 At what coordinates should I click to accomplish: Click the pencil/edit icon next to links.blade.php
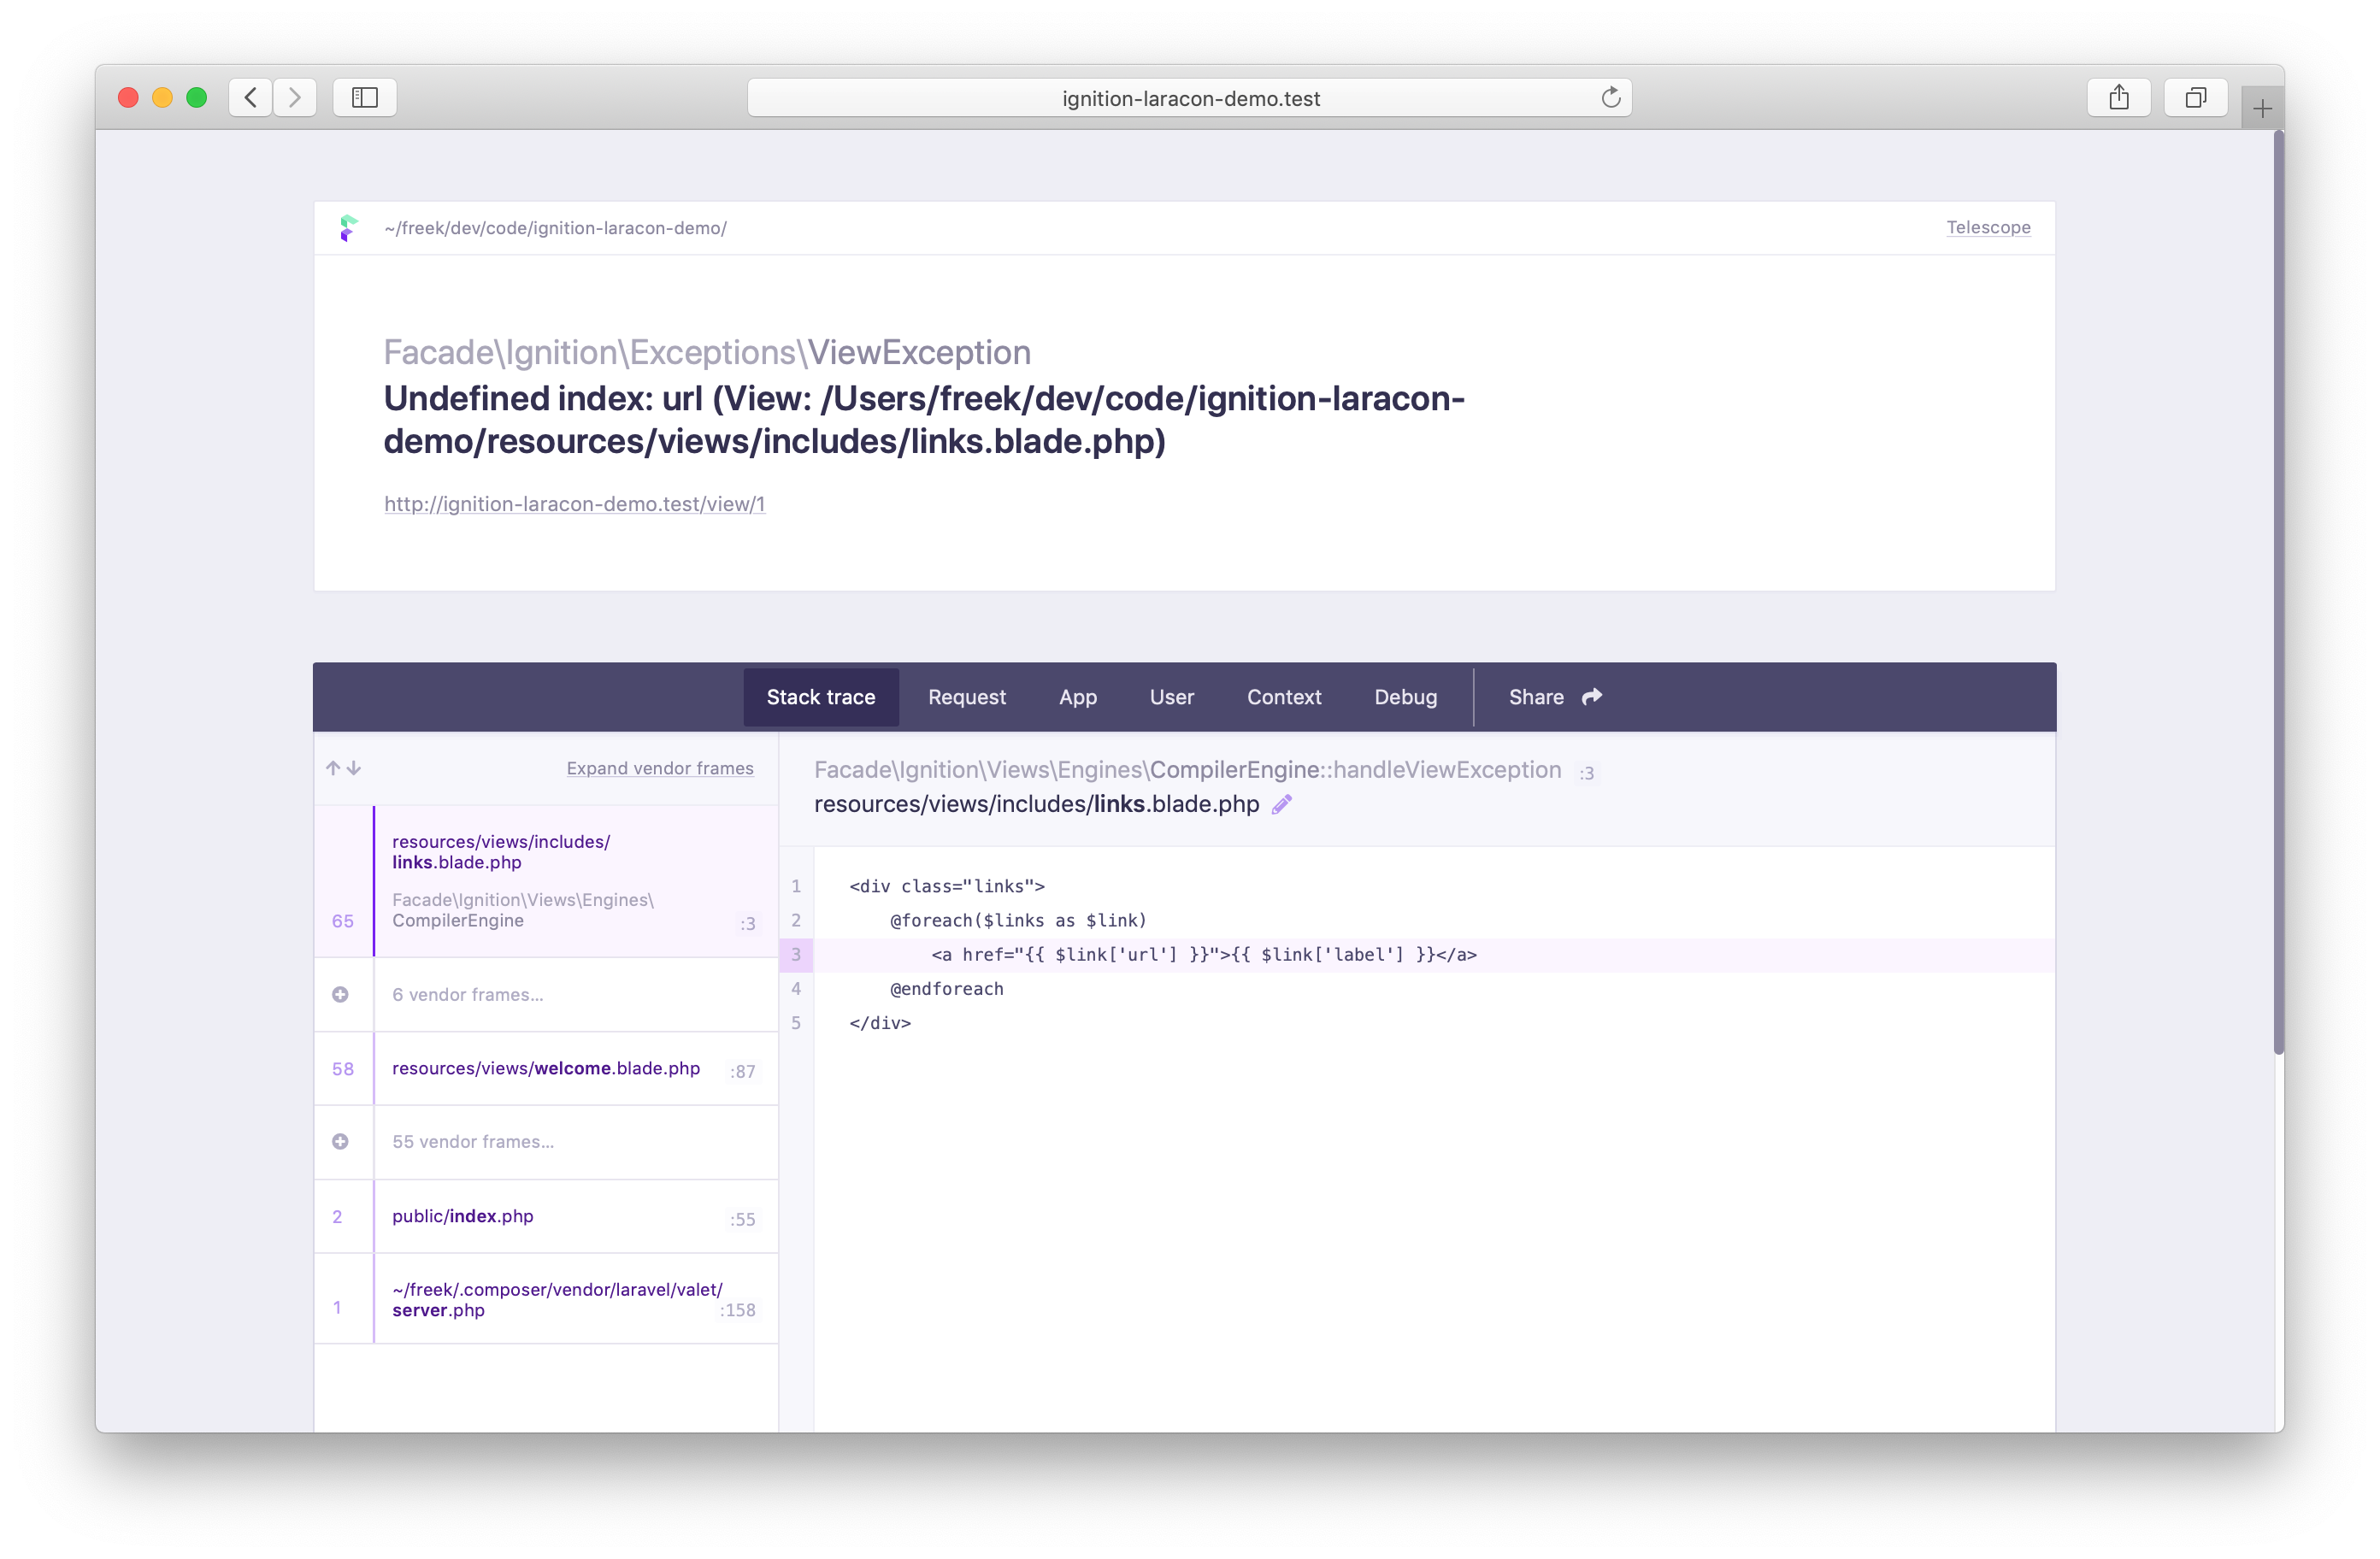click(1282, 803)
